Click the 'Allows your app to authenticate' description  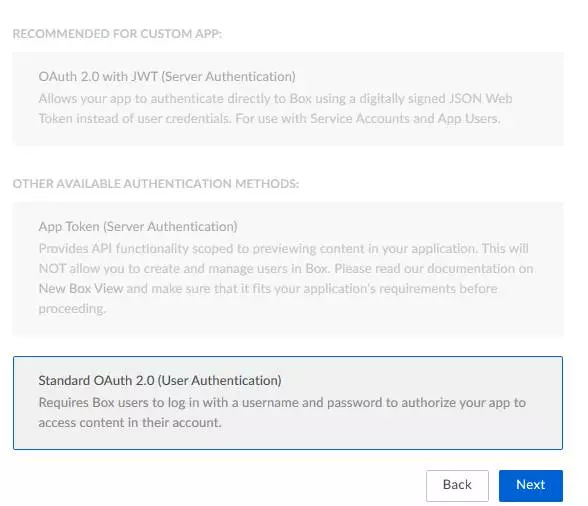click(275, 109)
